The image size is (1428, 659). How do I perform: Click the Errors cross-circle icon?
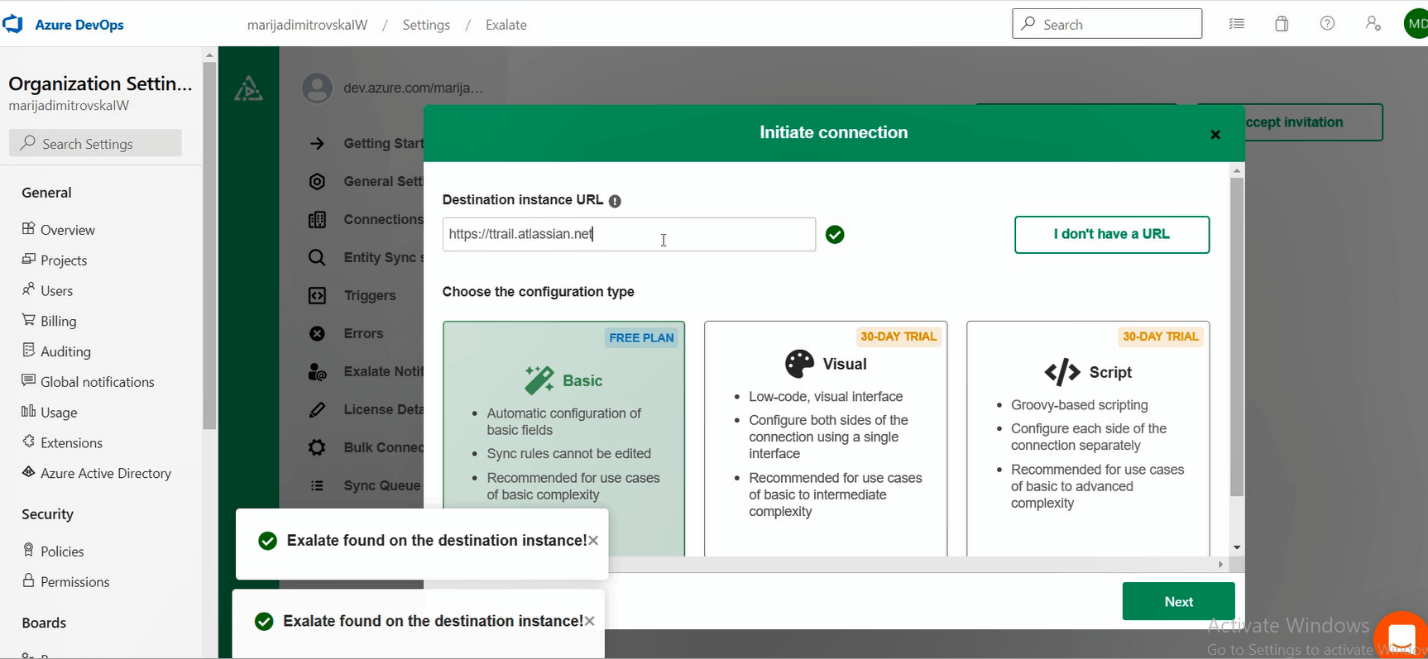coord(317,333)
